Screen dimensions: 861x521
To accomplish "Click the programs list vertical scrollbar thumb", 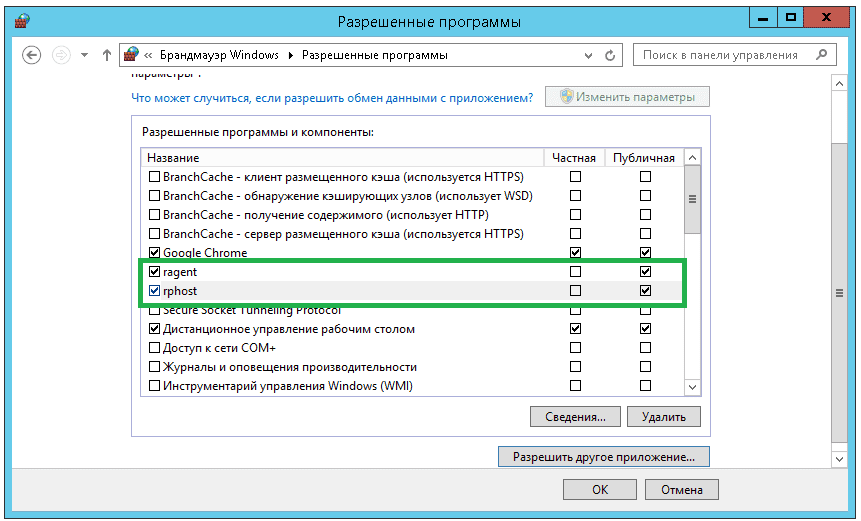I will tap(692, 200).
